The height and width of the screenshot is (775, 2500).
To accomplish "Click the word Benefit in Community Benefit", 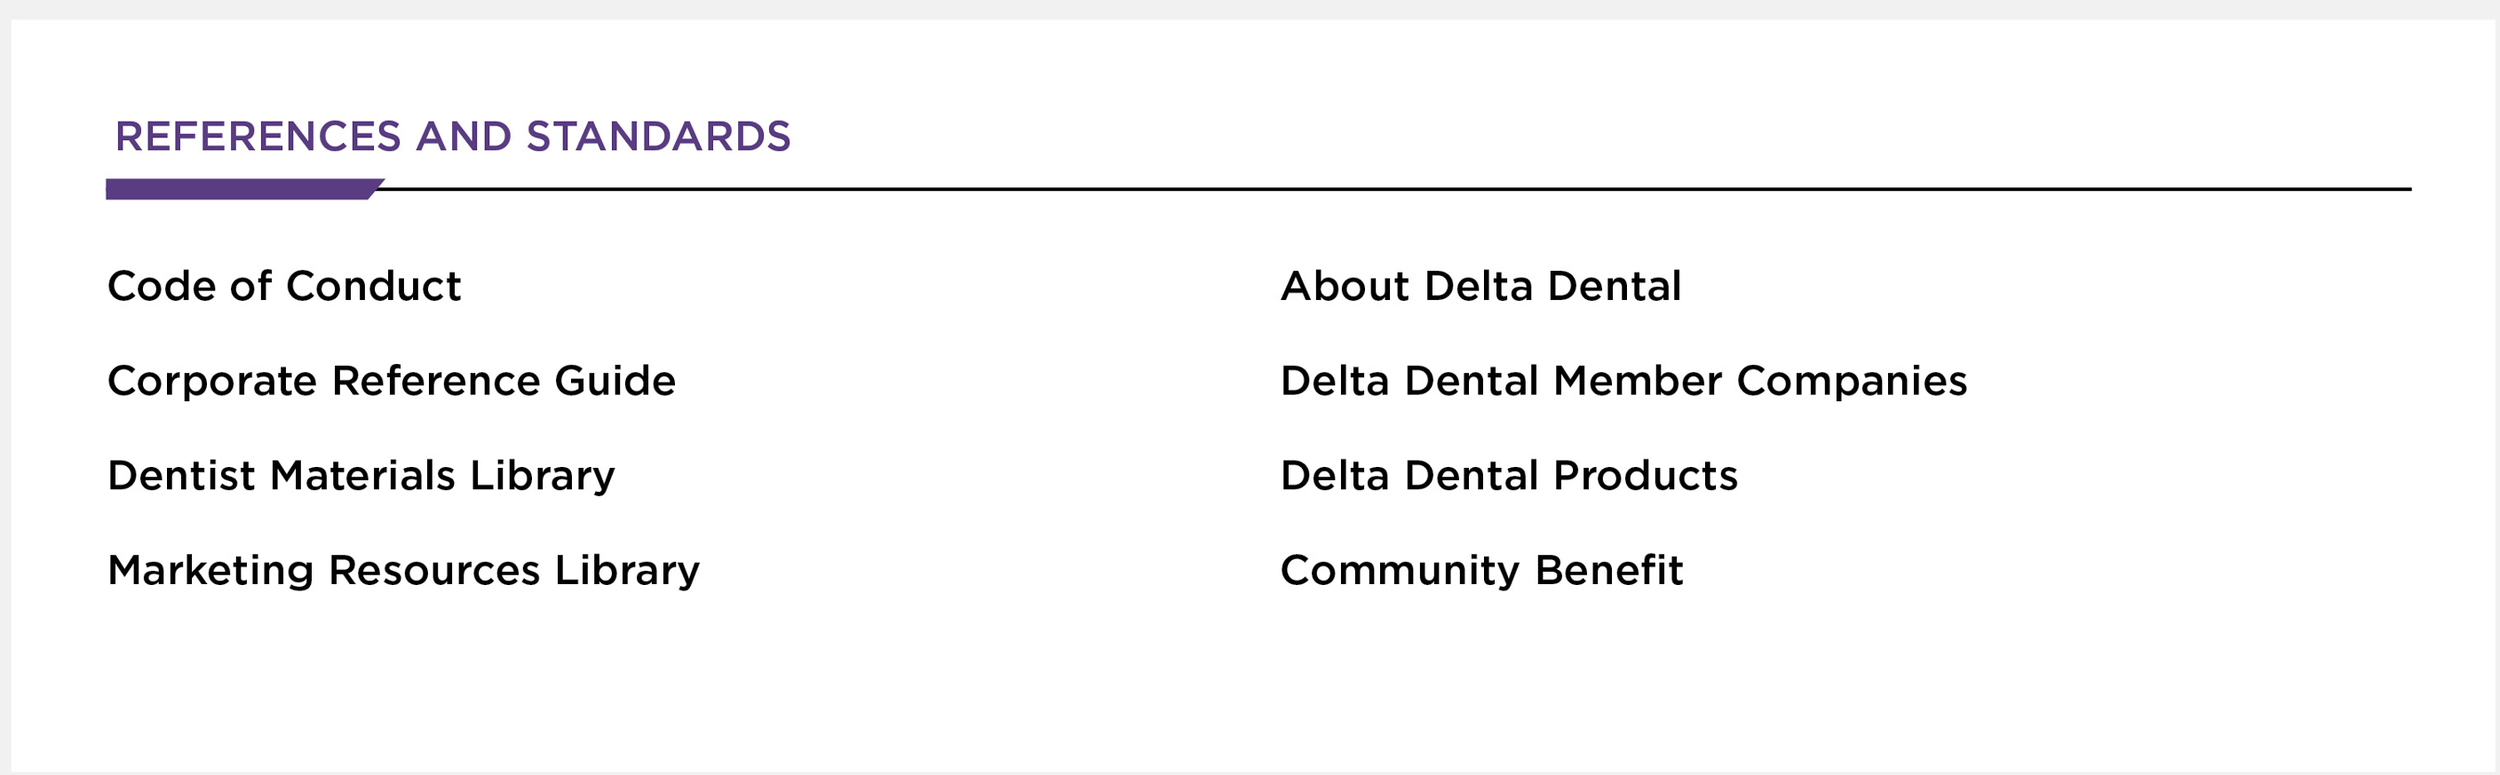I will click(1609, 572).
